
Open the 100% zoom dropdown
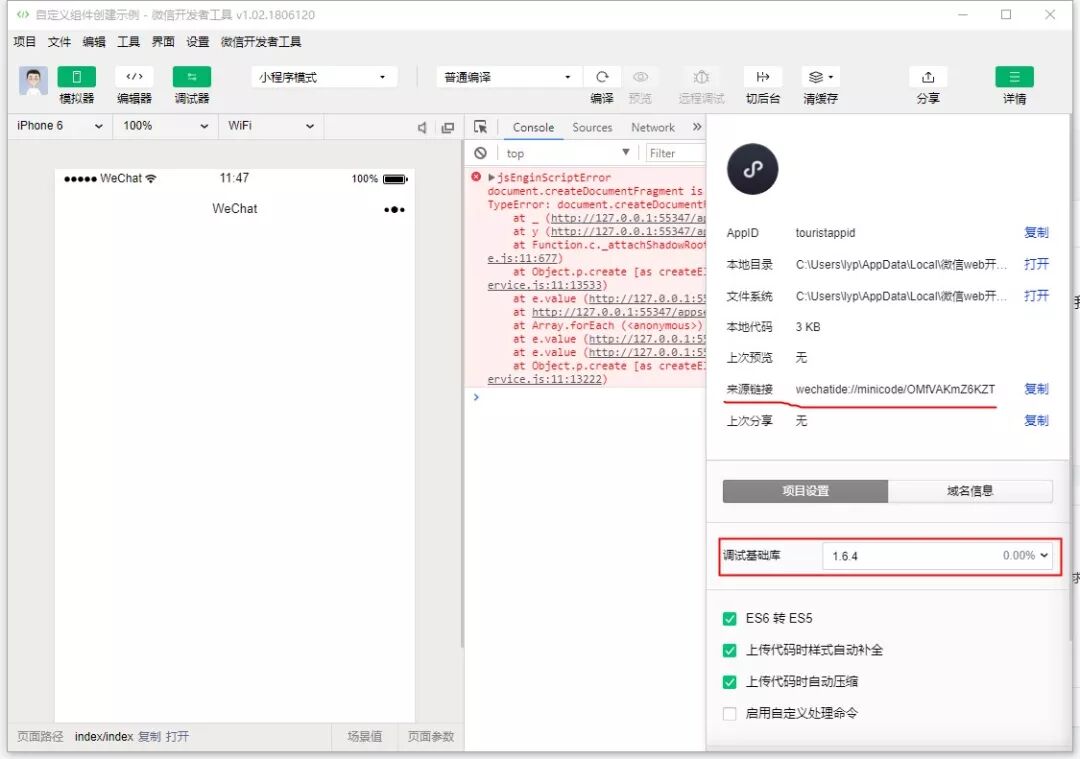click(165, 126)
